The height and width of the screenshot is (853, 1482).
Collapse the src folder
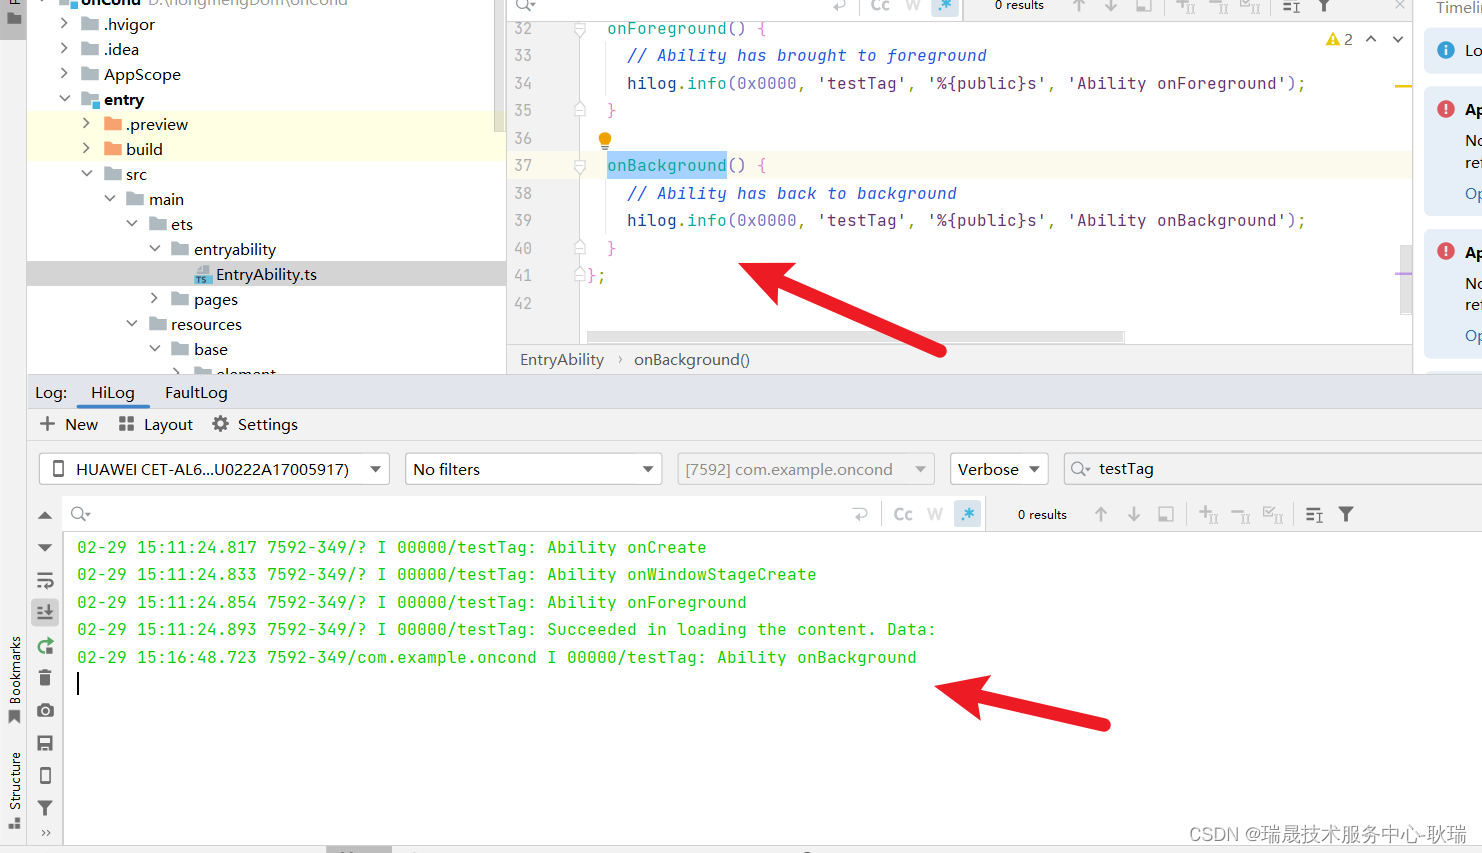86,174
